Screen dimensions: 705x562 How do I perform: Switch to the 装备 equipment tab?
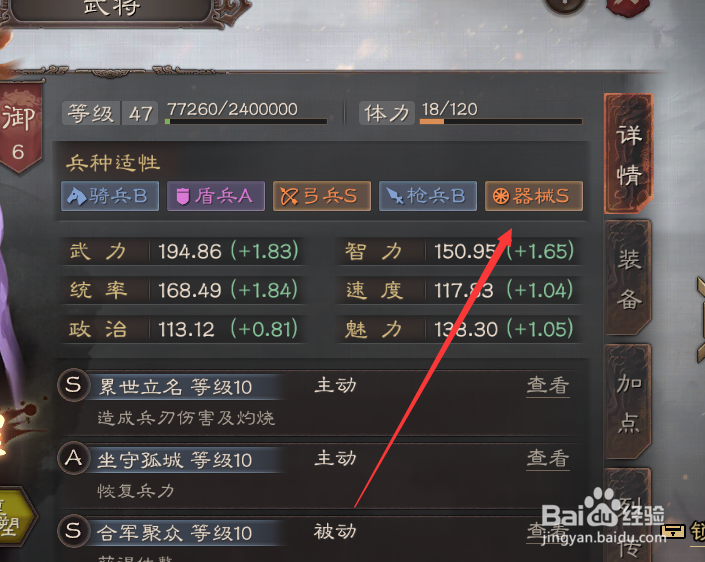coord(629,278)
